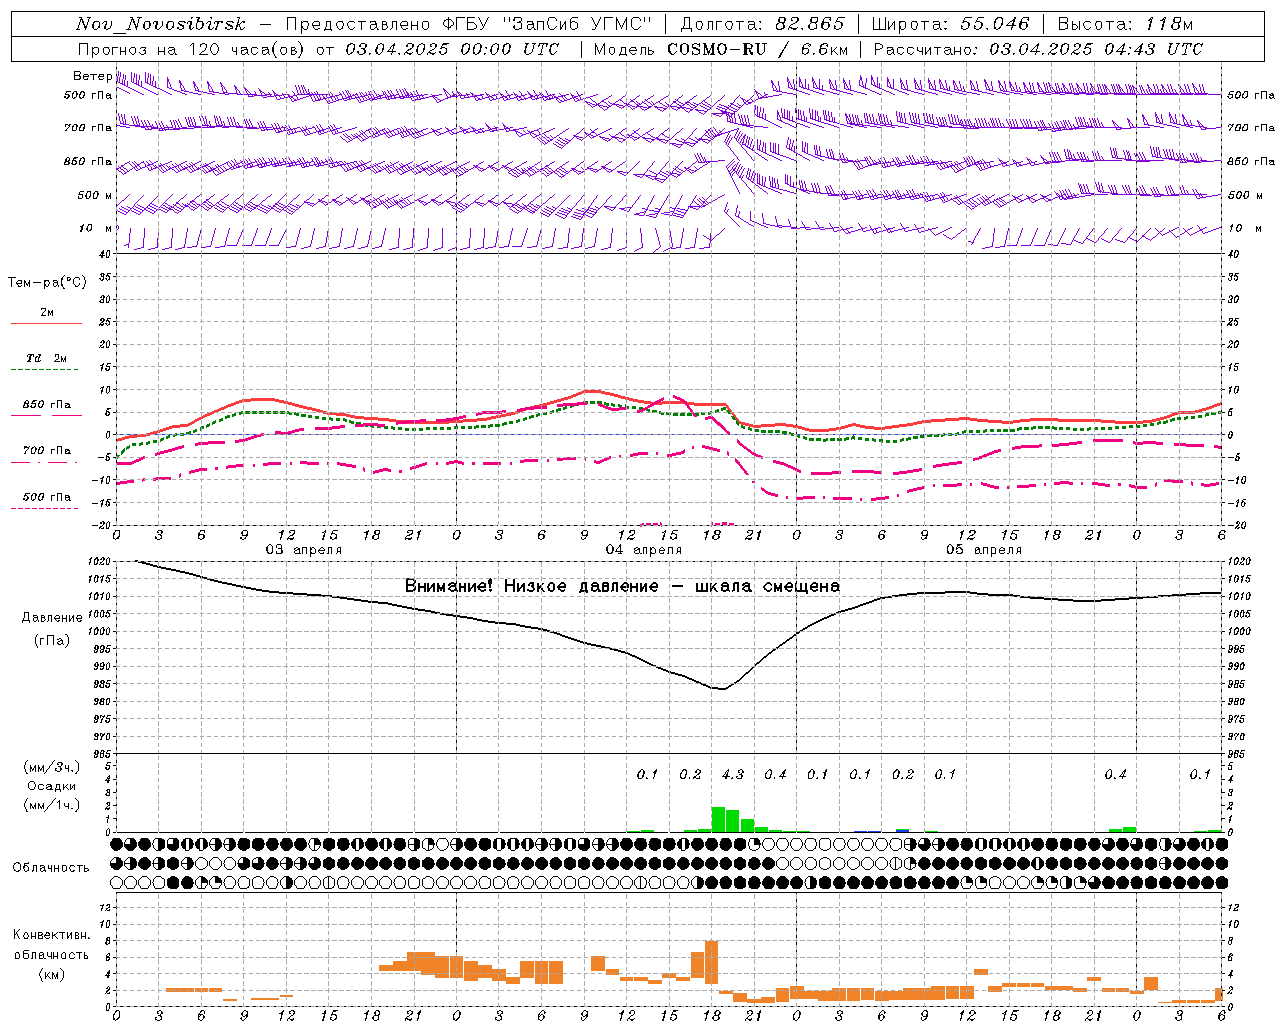Click the Ветер section label

[x=92, y=76]
